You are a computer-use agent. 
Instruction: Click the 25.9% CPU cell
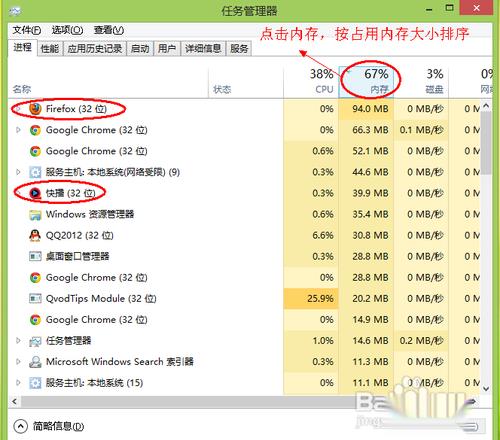(311, 298)
